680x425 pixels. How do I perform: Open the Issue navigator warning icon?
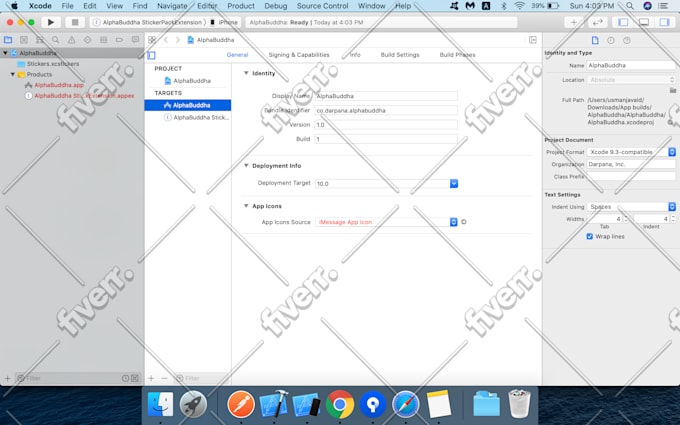point(72,40)
